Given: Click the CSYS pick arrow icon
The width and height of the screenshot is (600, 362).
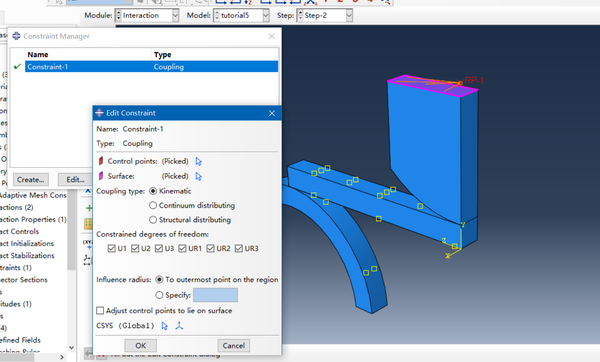Looking at the screenshot, I should click(x=165, y=326).
